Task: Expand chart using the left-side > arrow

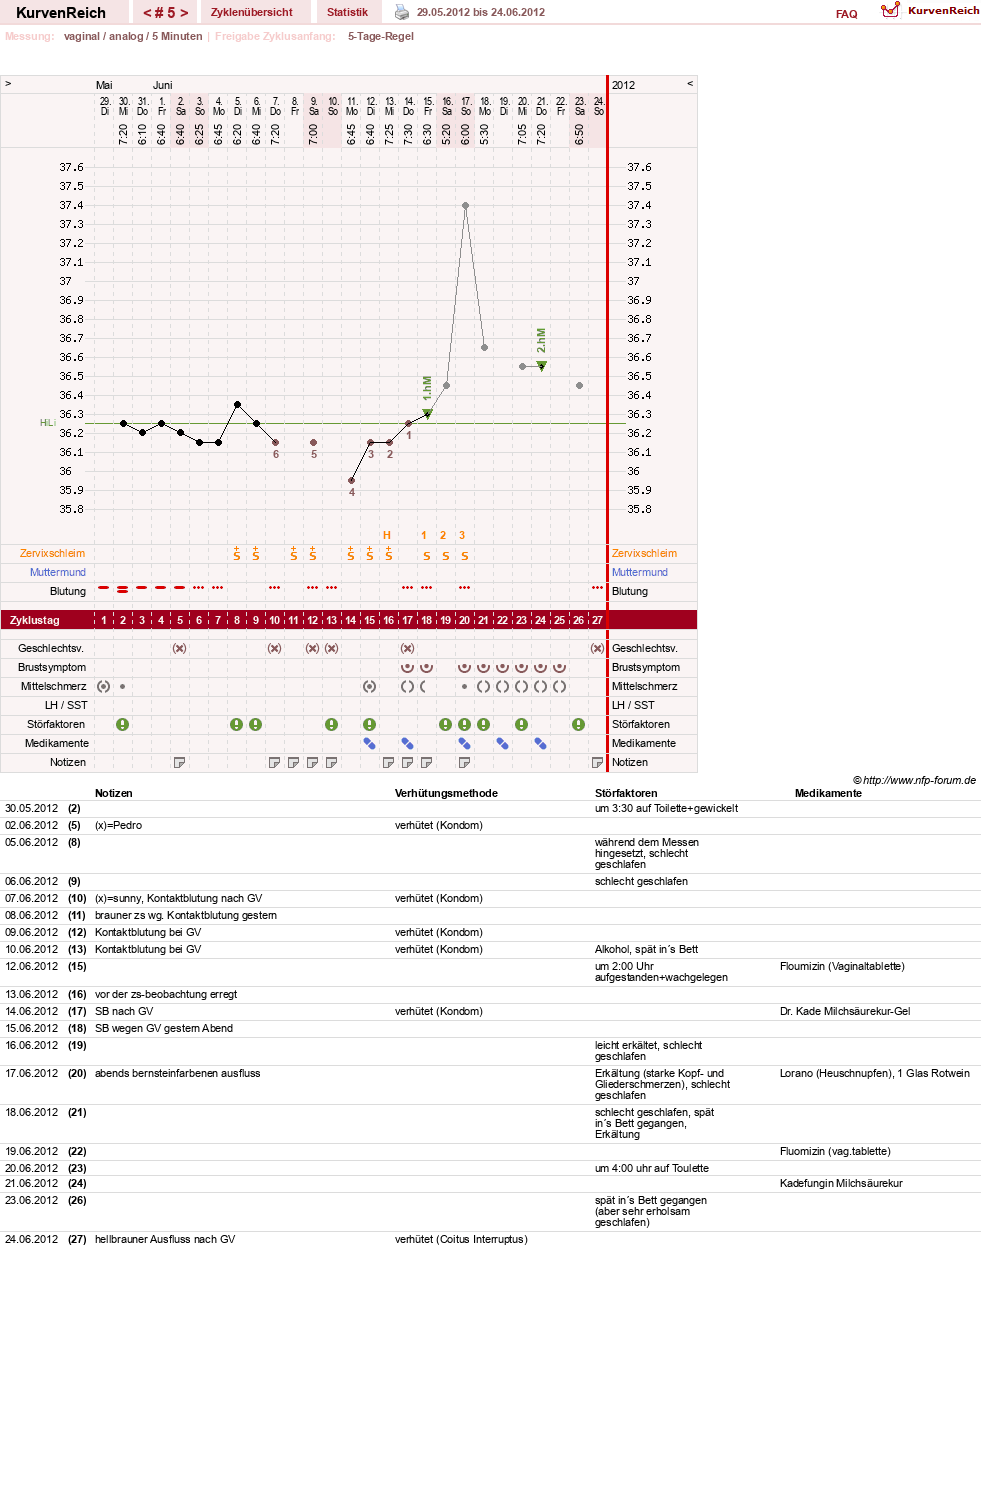Action: coord(8,84)
